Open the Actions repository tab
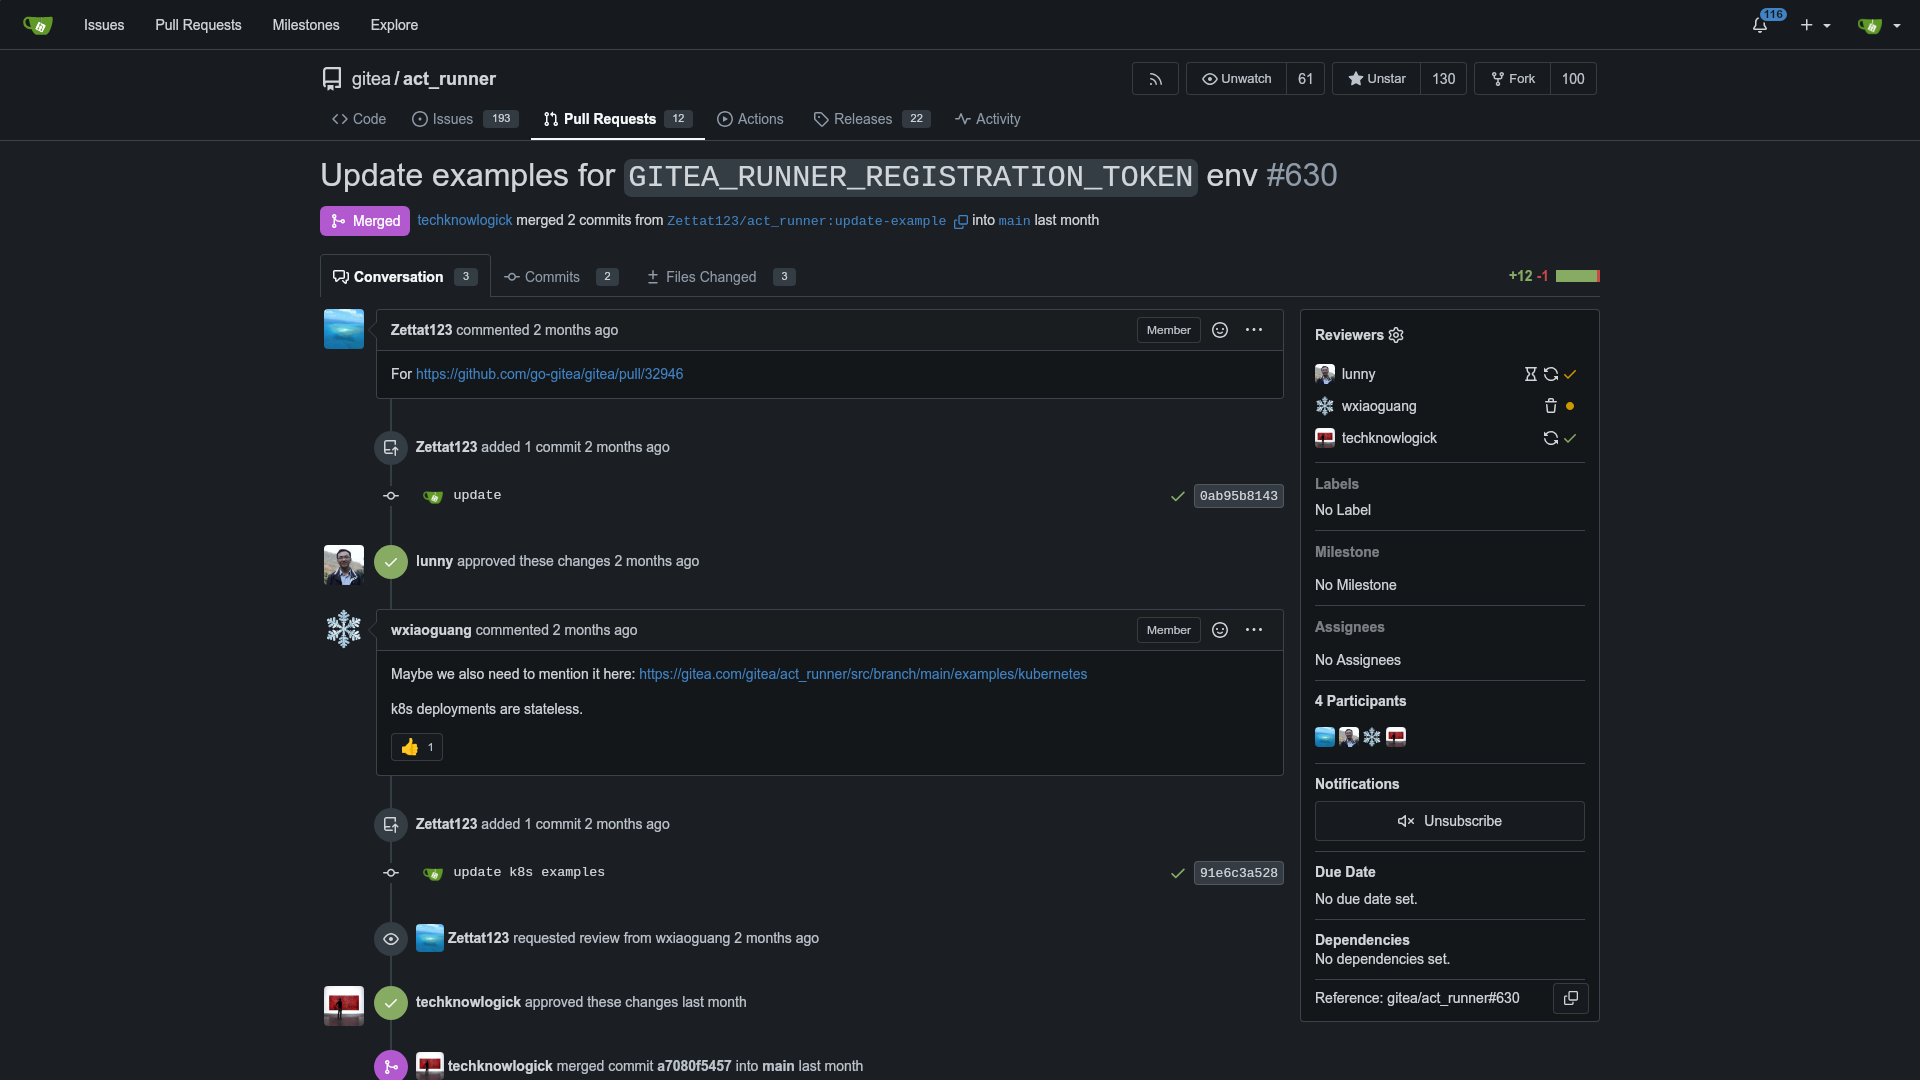This screenshot has width=1920, height=1080. 750,119
